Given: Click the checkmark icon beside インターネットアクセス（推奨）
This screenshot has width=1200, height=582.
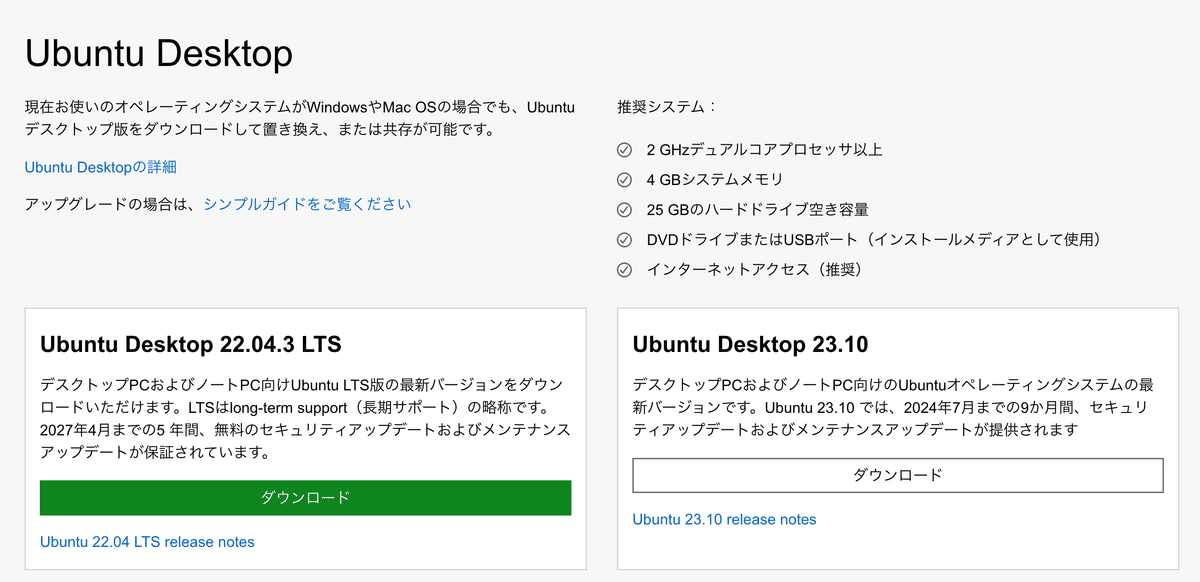Looking at the screenshot, I should click(x=625, y=270).
